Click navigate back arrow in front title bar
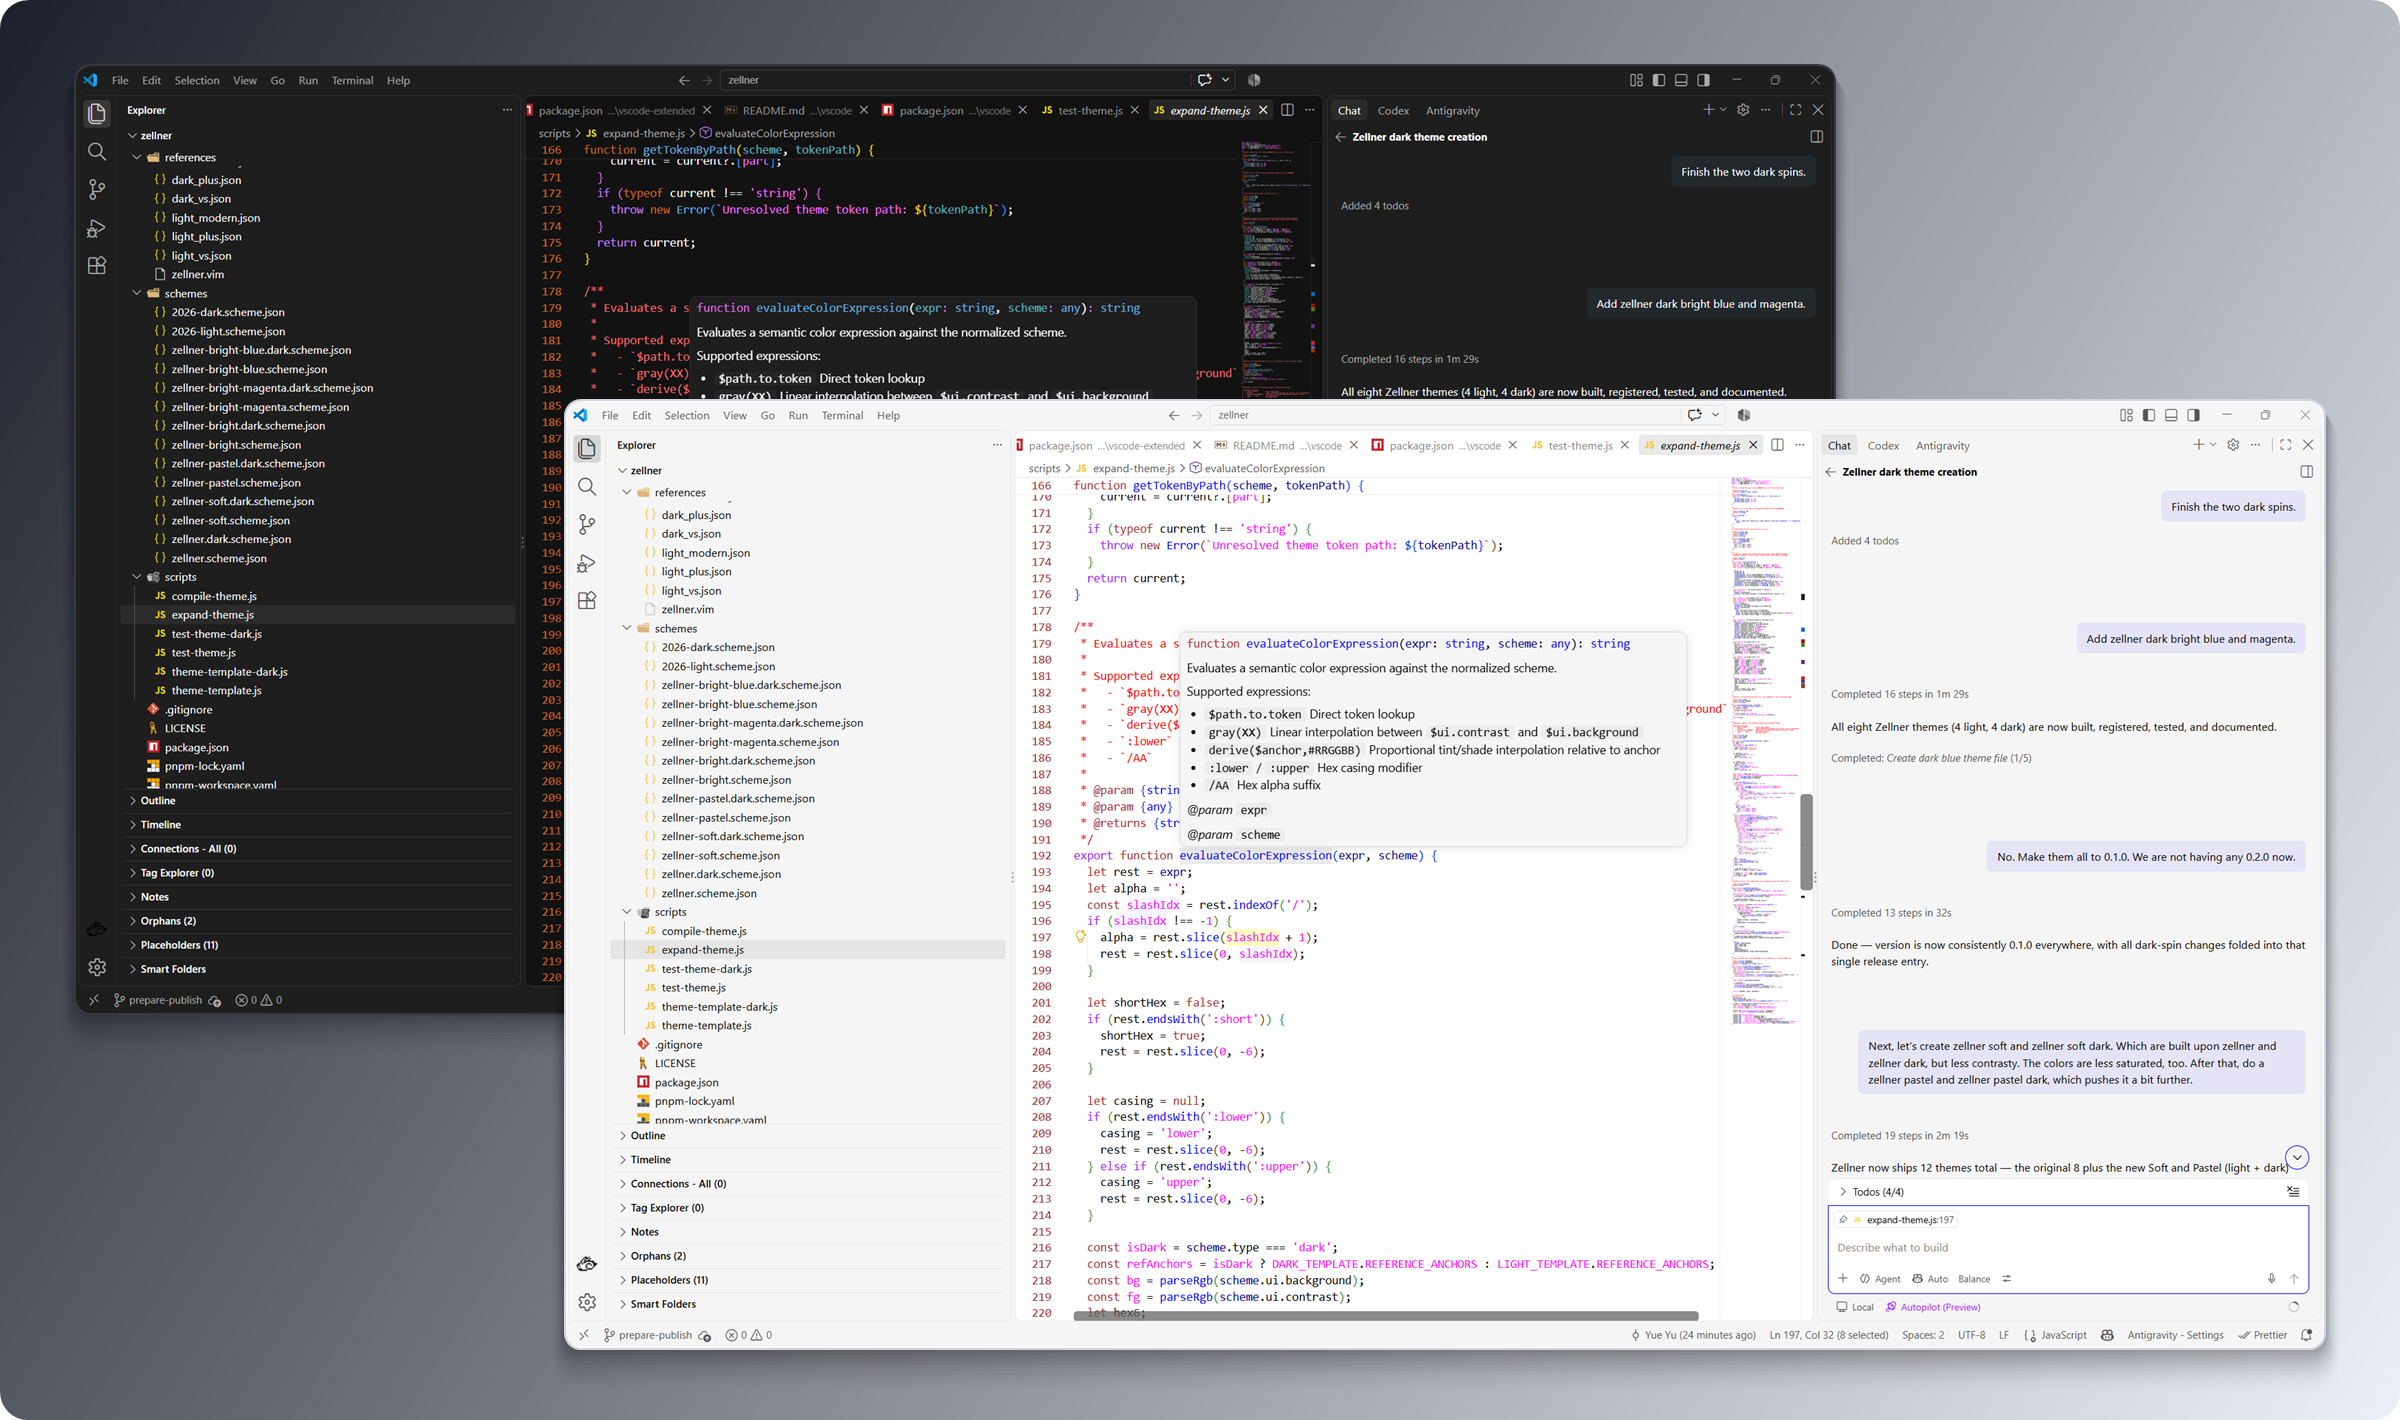Image resolution: width=2400 pixels, height=1420 pixels. coord(1174,415)
